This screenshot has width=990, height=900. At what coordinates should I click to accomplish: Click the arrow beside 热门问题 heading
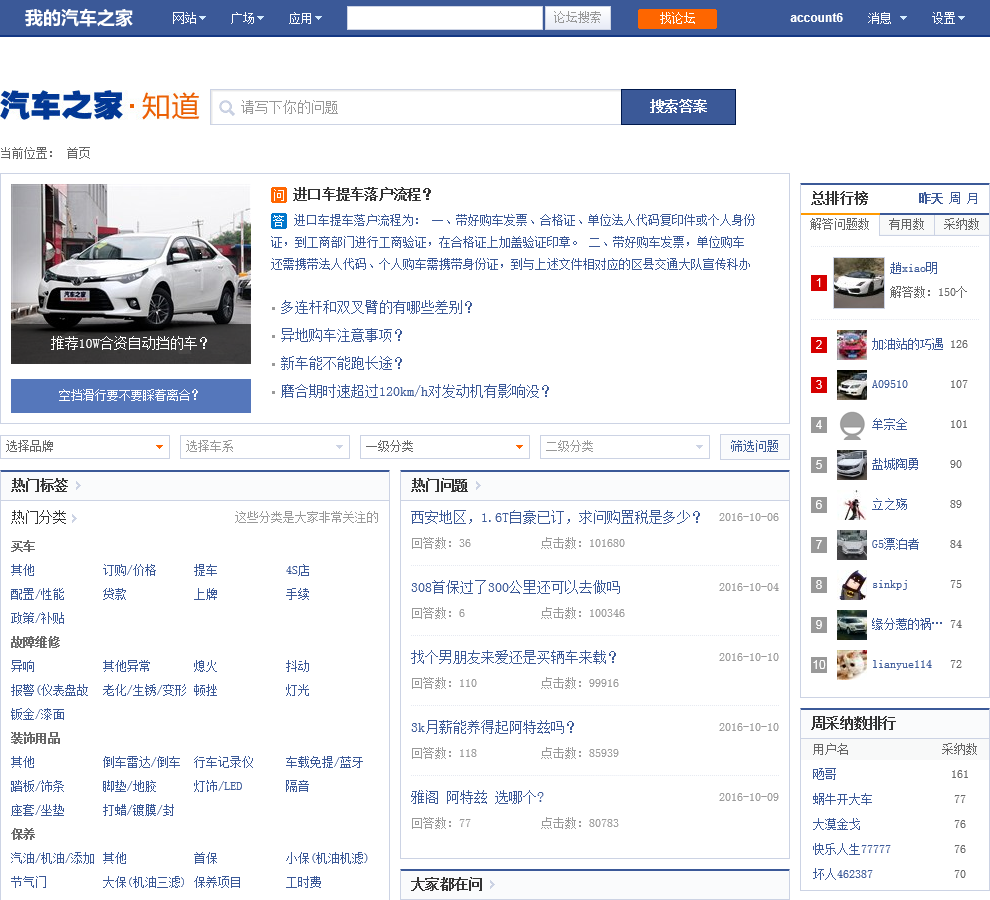point(478,486)
